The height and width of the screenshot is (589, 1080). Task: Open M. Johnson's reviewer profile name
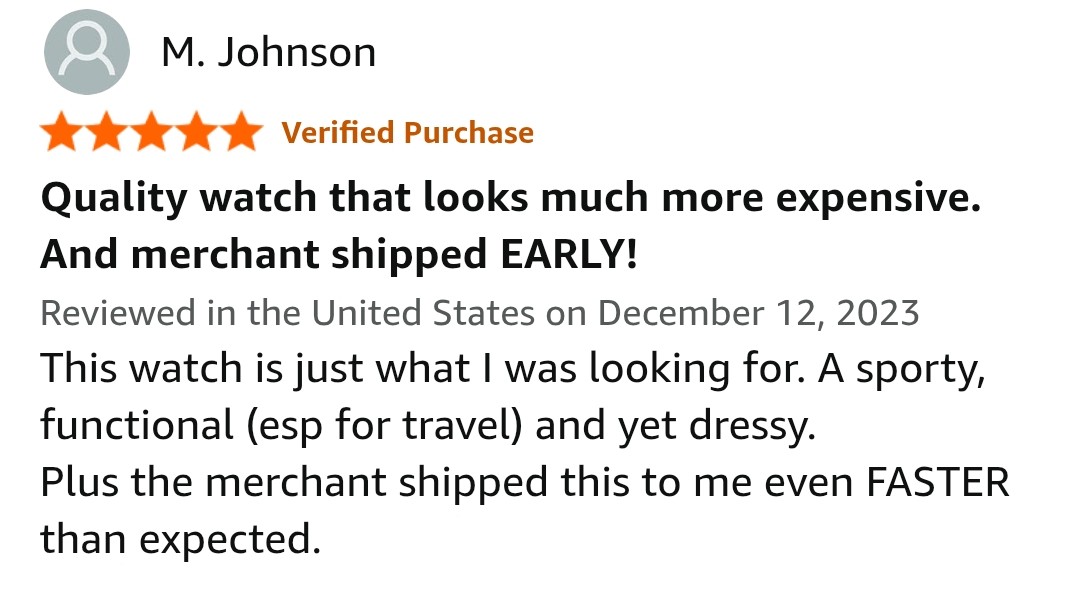pyautogui.click(x=269, y=52)
